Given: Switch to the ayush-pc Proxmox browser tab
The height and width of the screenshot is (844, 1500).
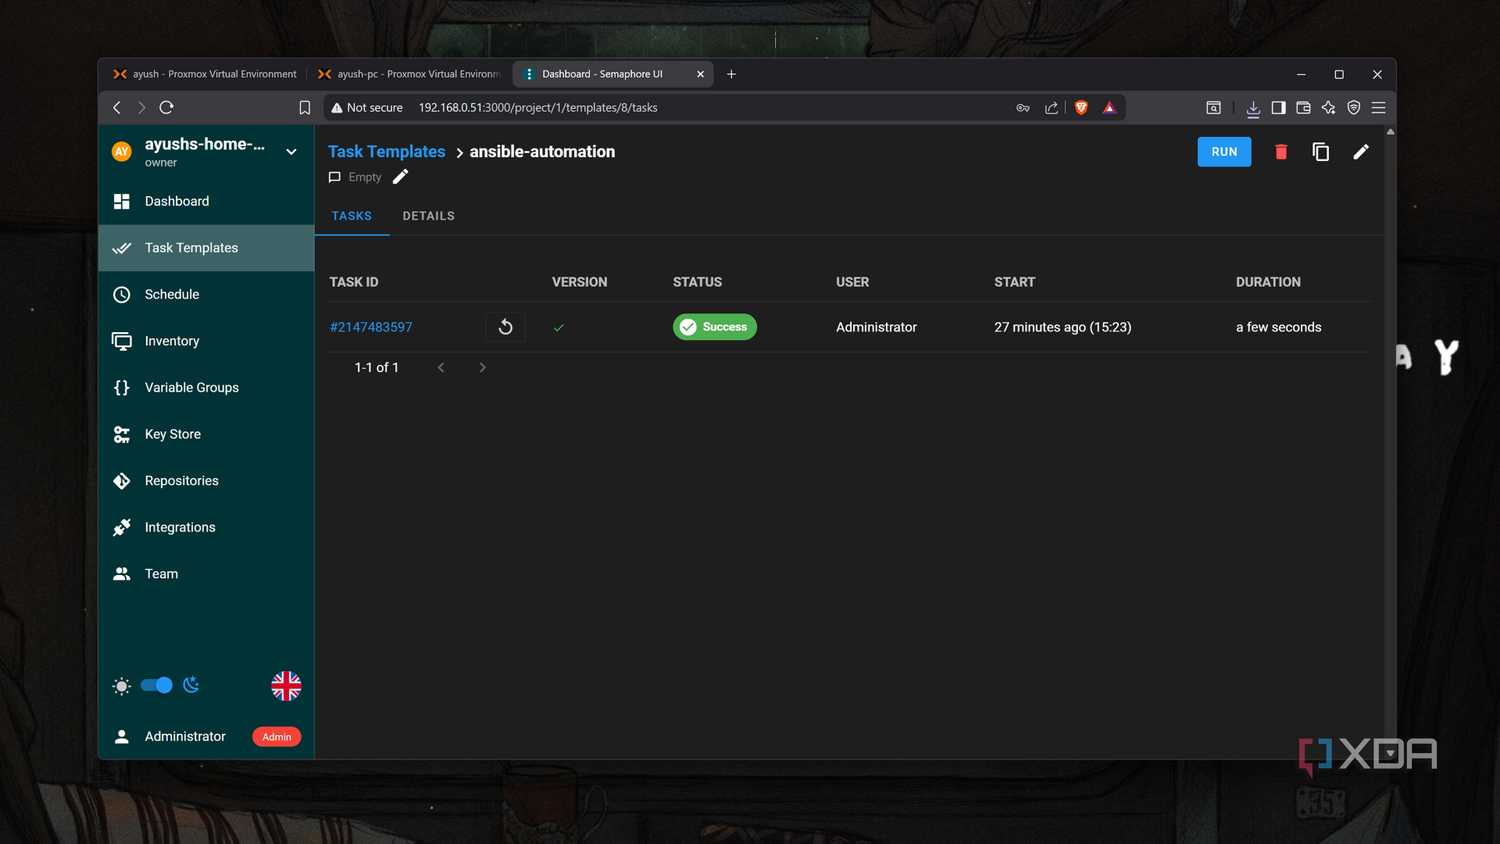Looking at the screenshot, I should pos(408,74).
